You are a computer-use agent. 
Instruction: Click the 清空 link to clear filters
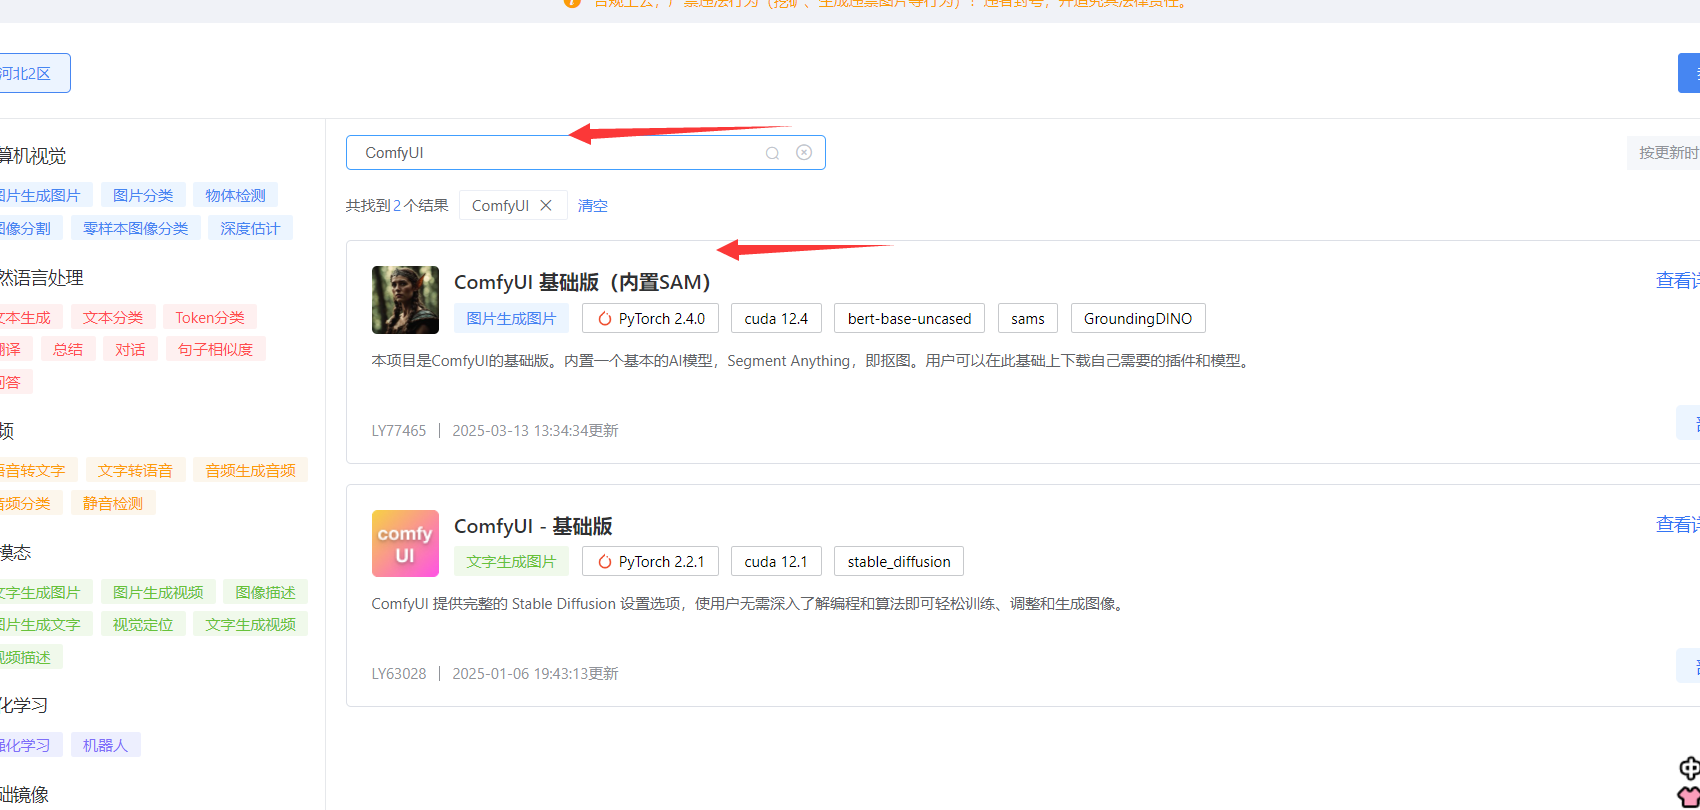tap(593, 205)
